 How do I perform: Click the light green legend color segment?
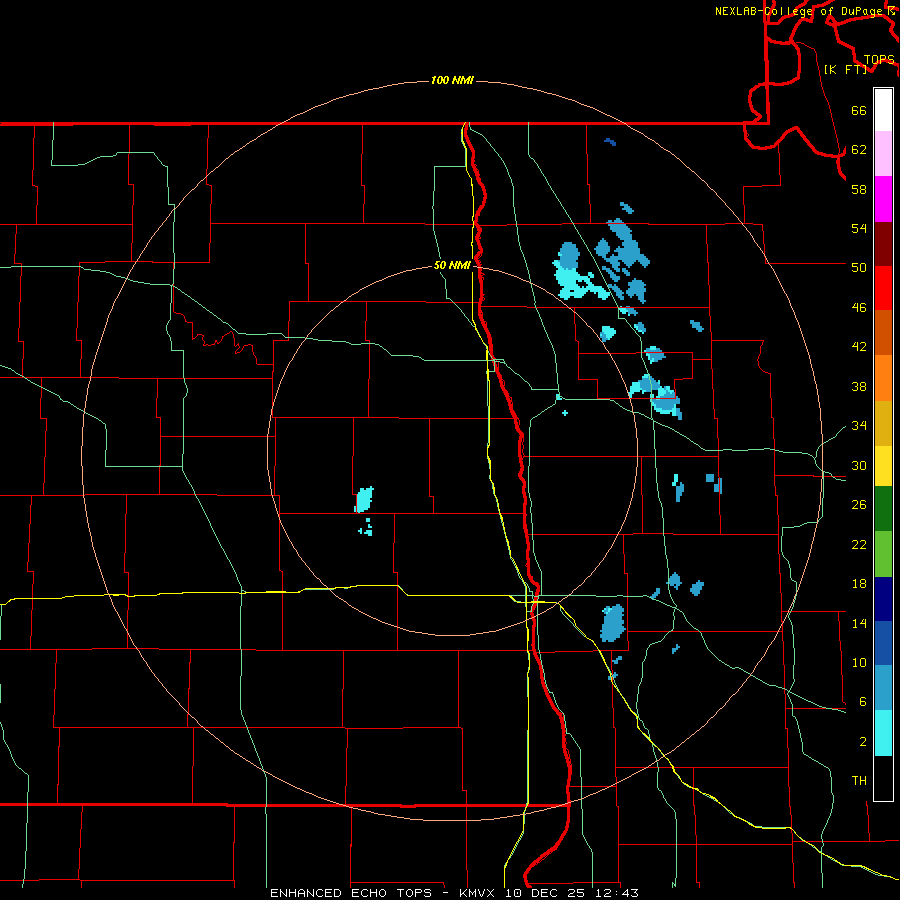point(883,554)
